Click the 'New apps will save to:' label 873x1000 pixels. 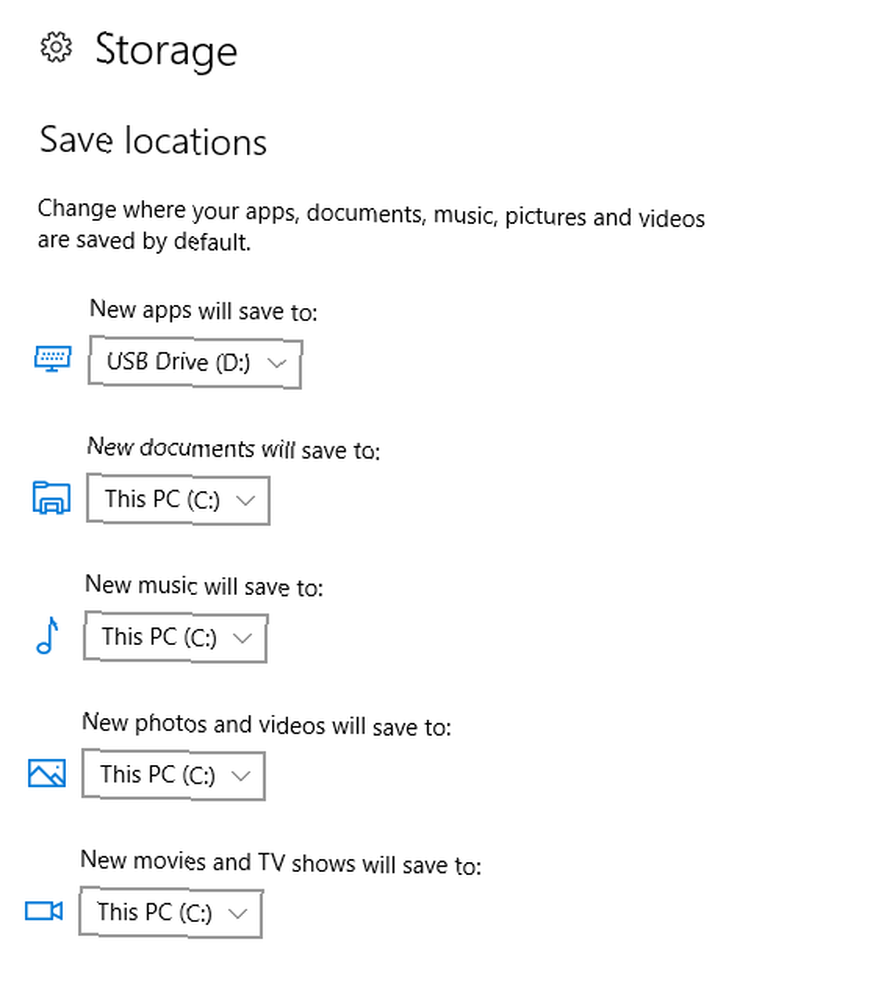click(x=203, y=310)
